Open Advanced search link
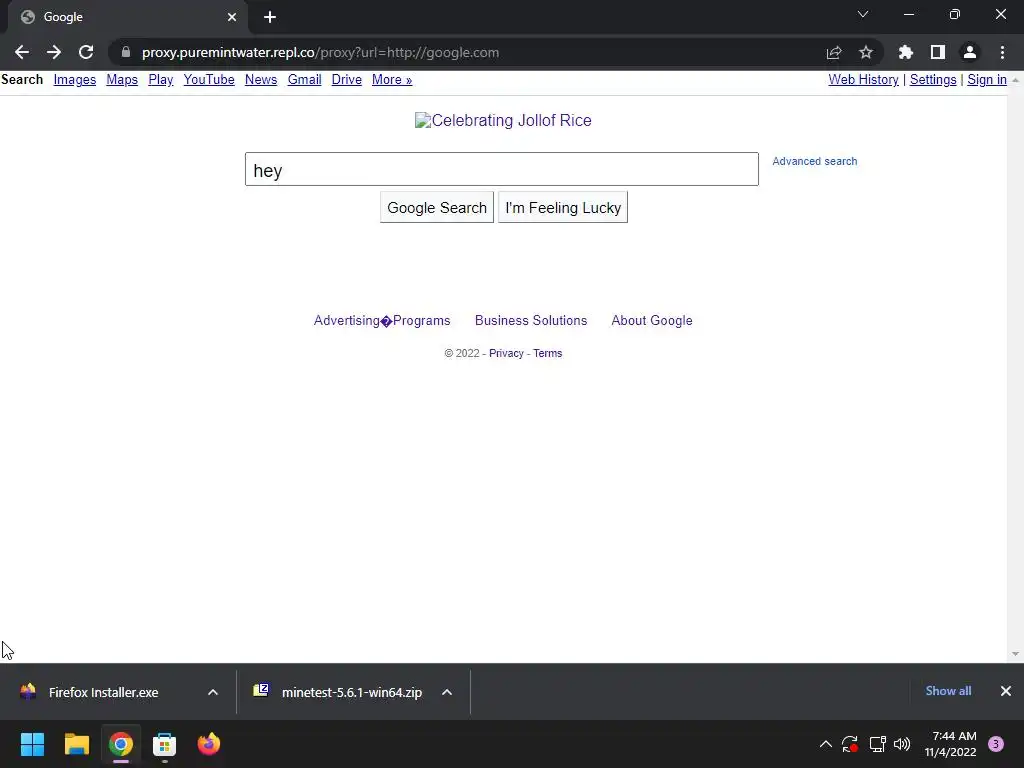Image resolution: width=1024 pixels, height=768 pixels. click(814, 161)
